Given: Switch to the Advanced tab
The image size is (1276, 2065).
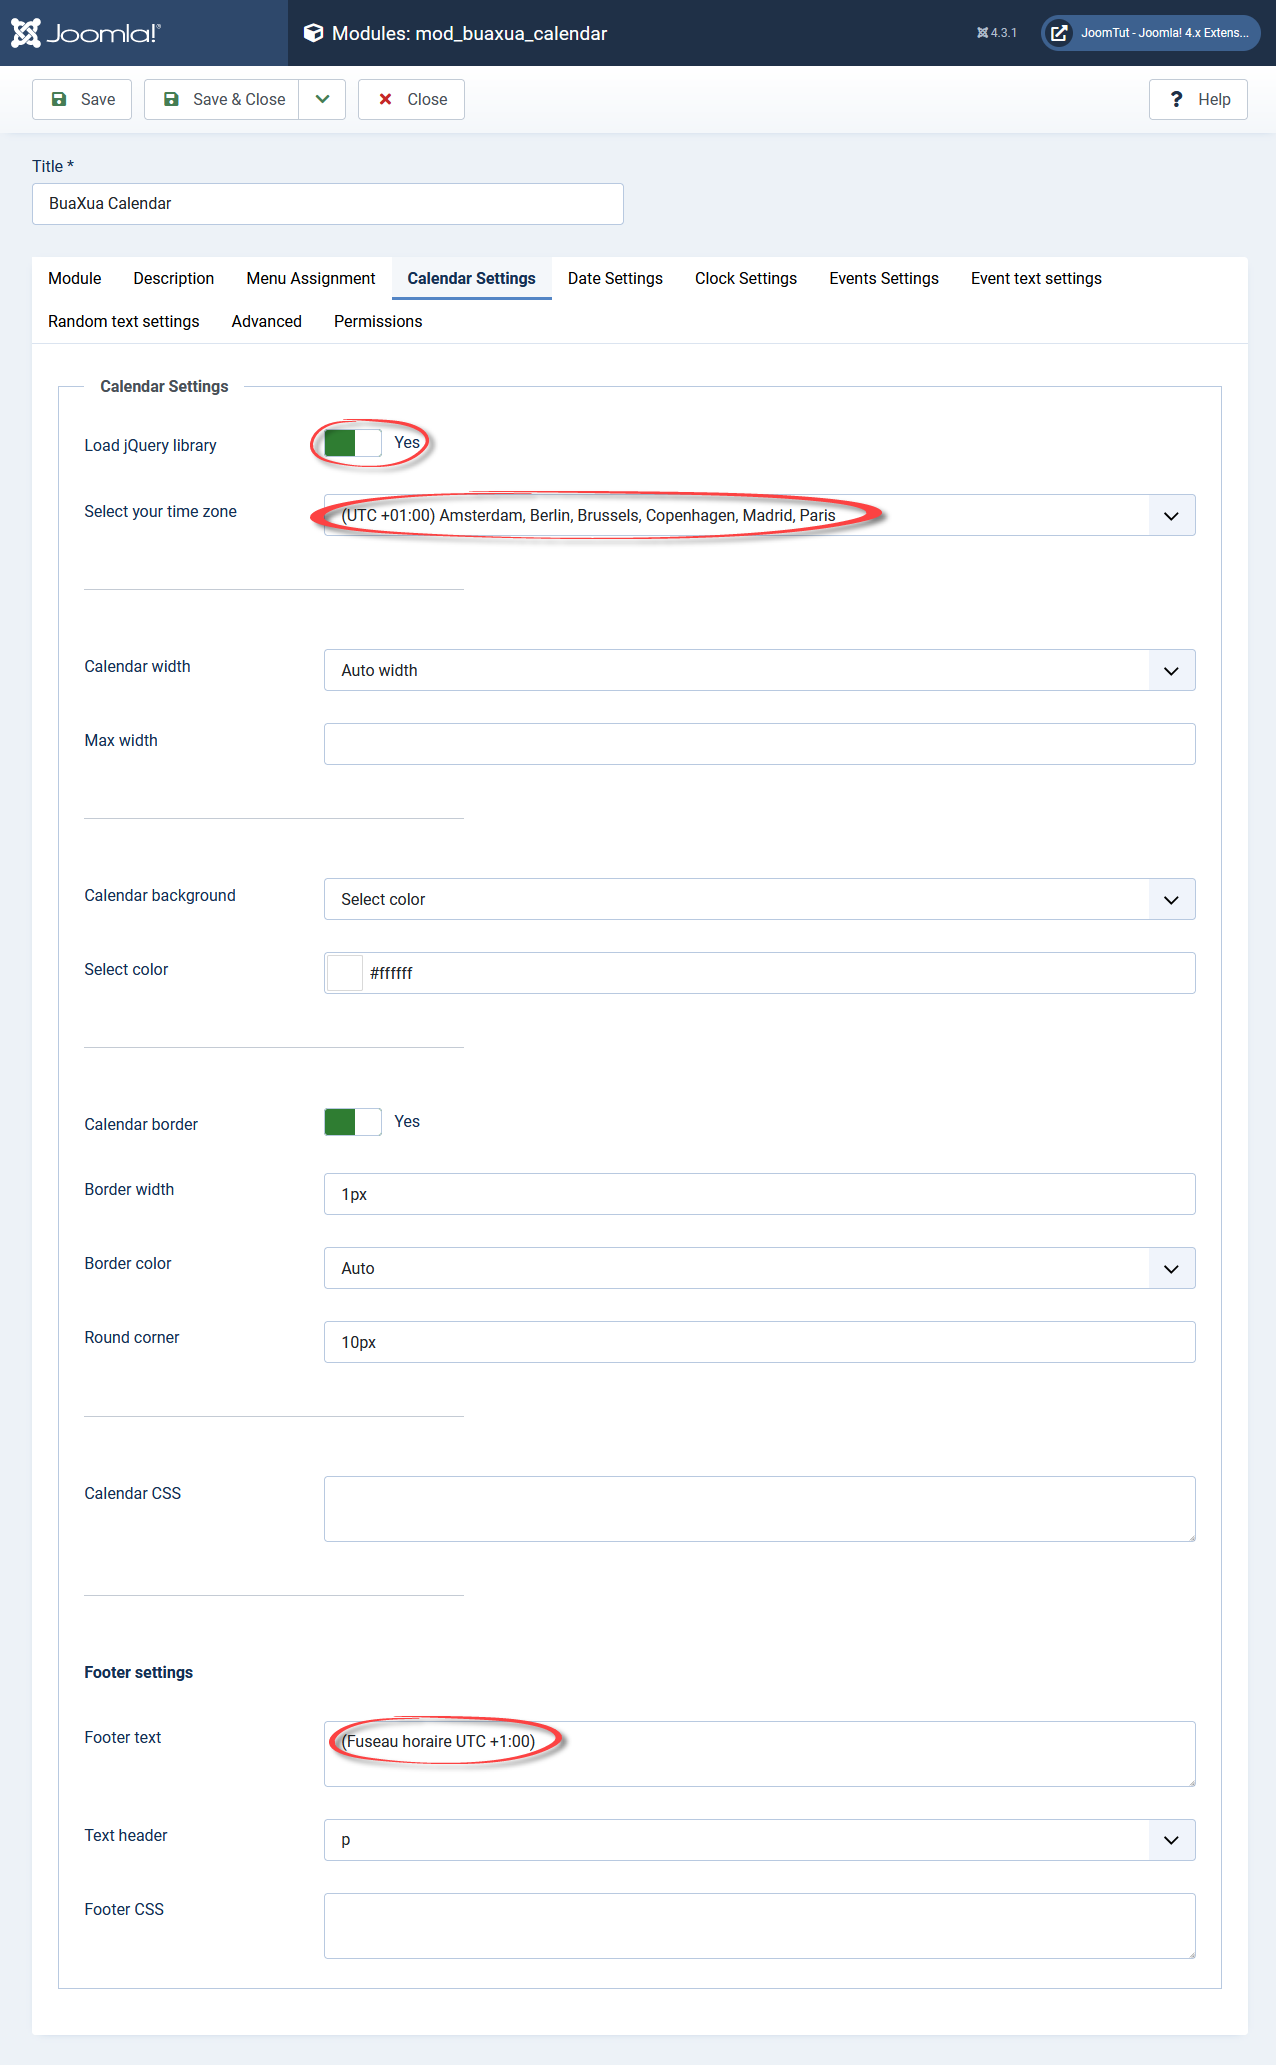Looking at the screenshot, I should click(267, 321).
